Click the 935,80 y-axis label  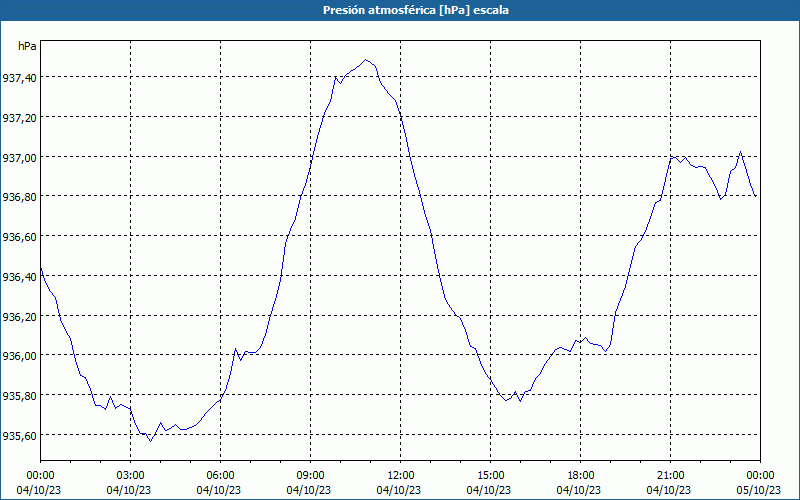point(19,395)
